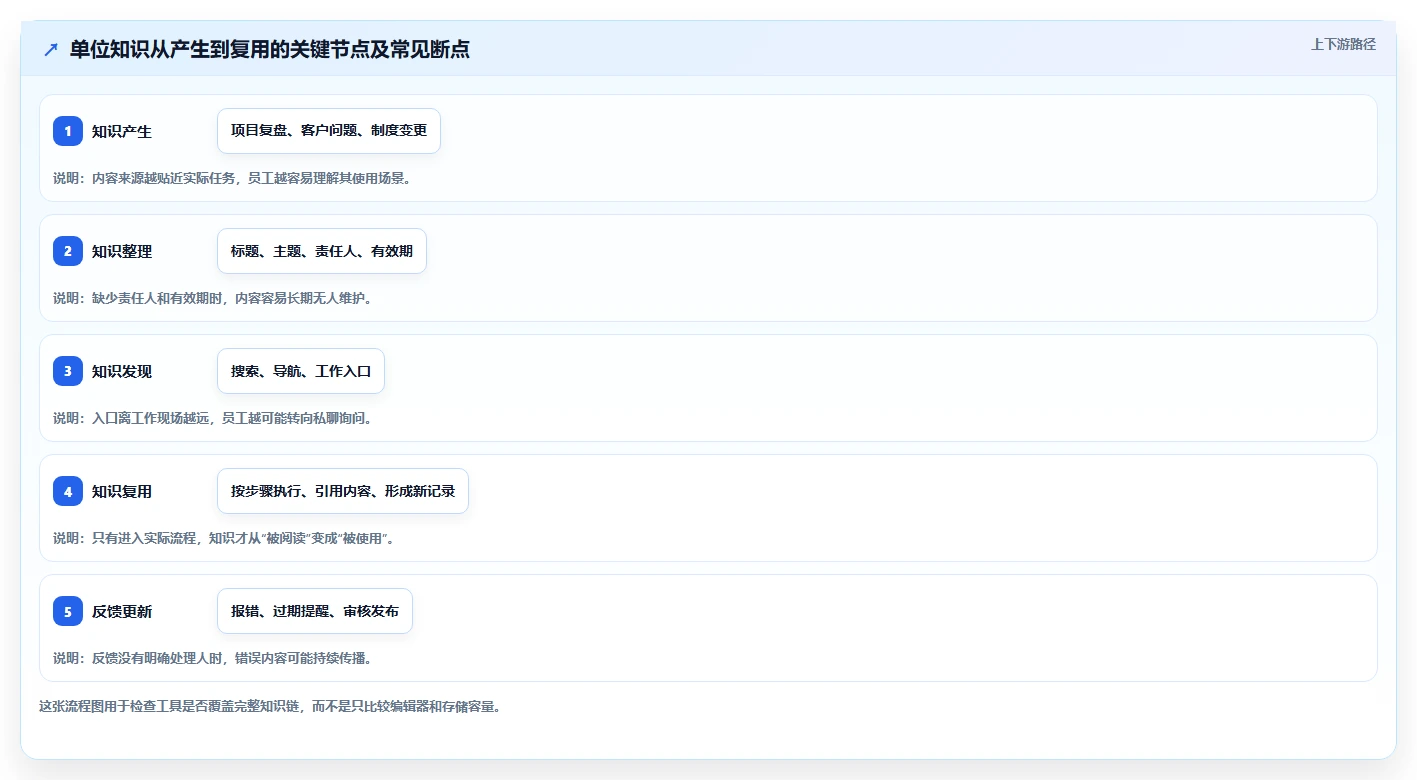Screen dimensions: 1417x780
Task: Click the note about 缺少责任人和有效期
Action: 212,298
